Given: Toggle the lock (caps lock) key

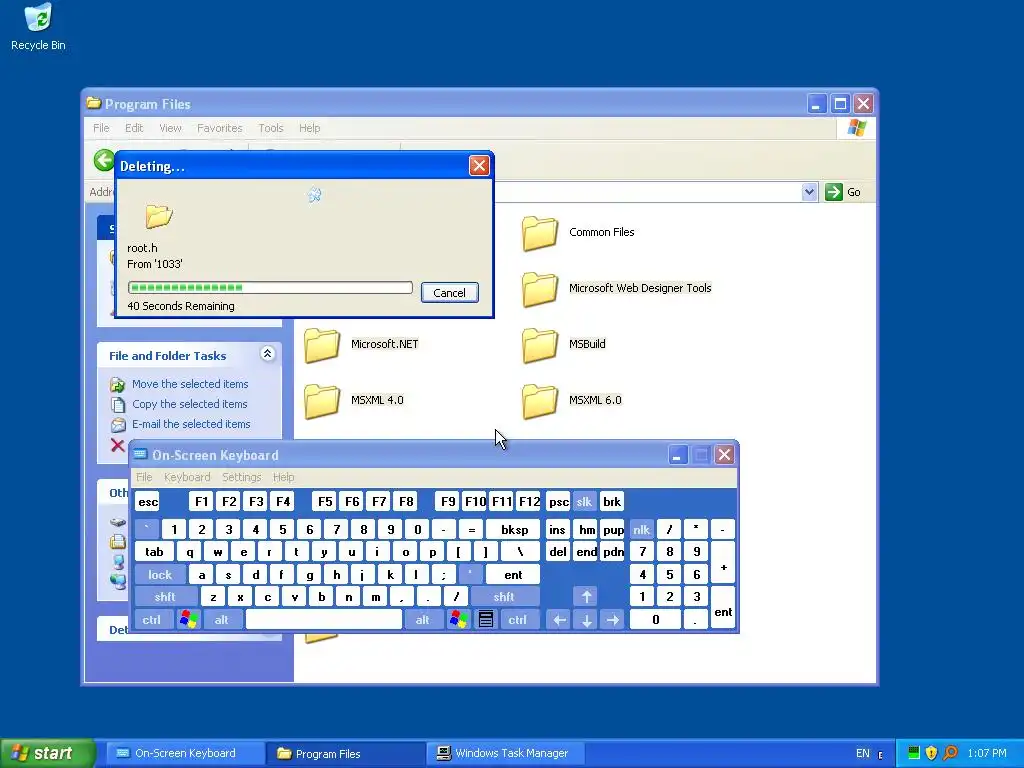Looking at the screenshot, I should 160,575.
